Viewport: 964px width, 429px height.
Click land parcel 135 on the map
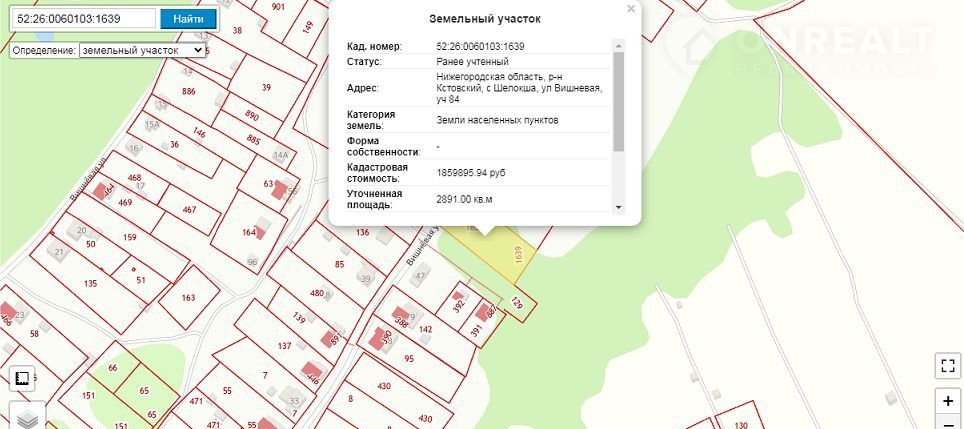point(91,284)
